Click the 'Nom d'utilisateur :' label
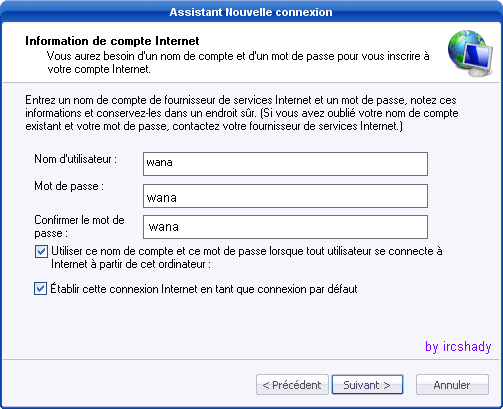503x409 pixels. point(76,159)
